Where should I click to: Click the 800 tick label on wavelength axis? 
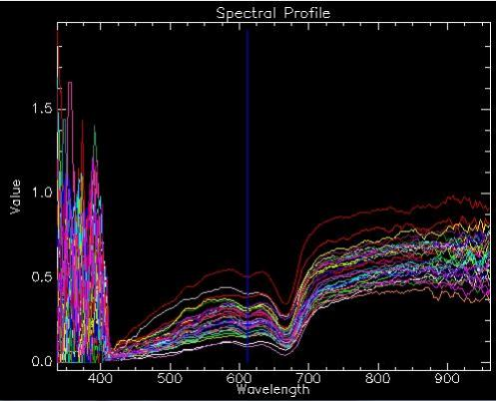(x=378, y=379)
